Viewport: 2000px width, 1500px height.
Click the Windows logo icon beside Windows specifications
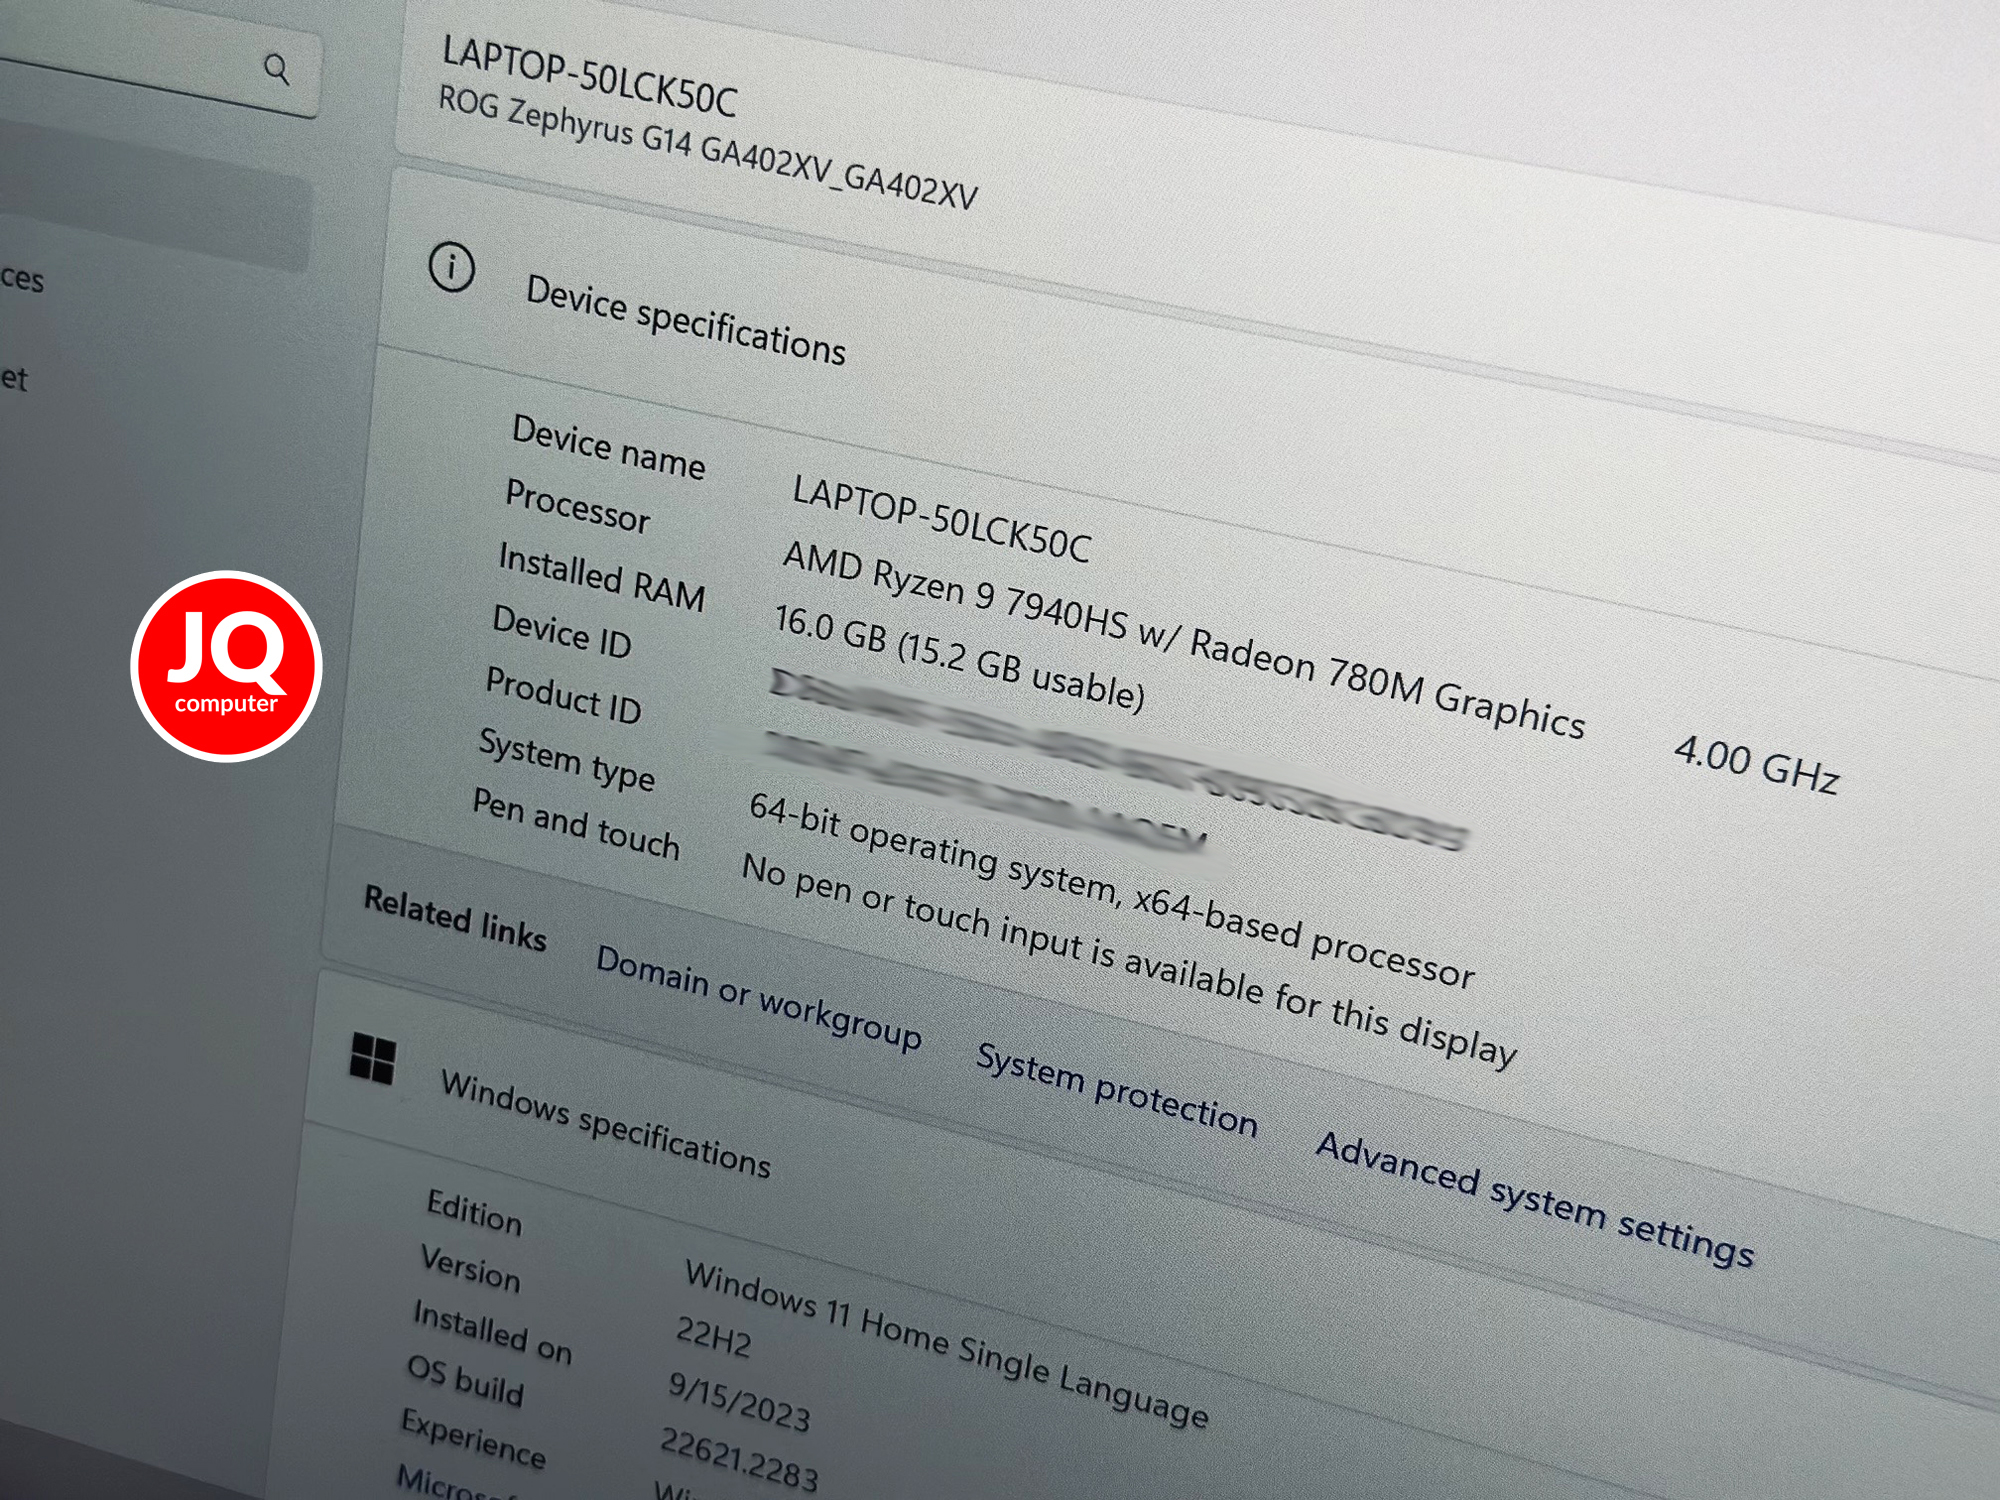click(x=373, y=1058)
